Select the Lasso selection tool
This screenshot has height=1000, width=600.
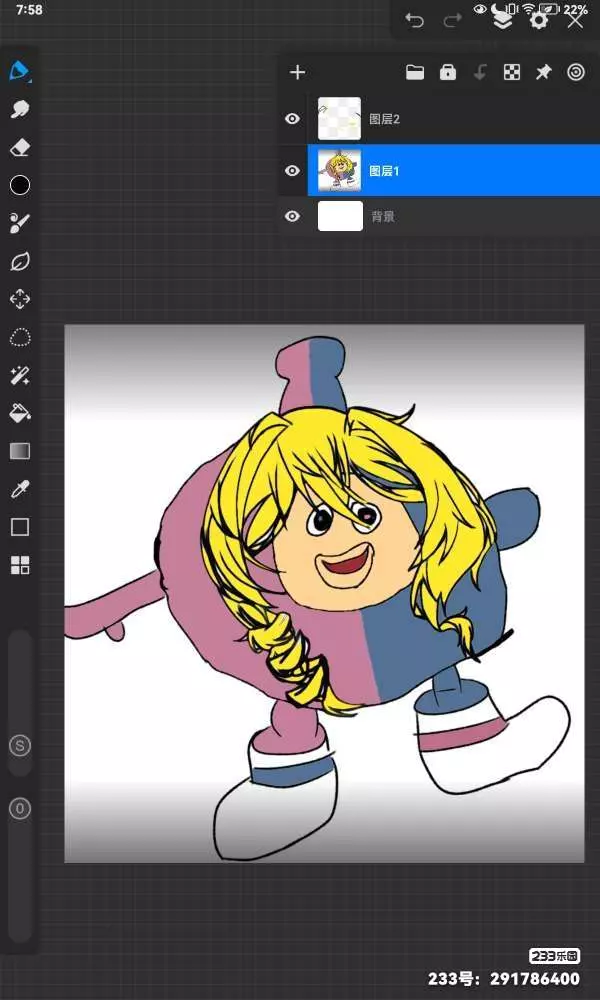tap(19, 337)
